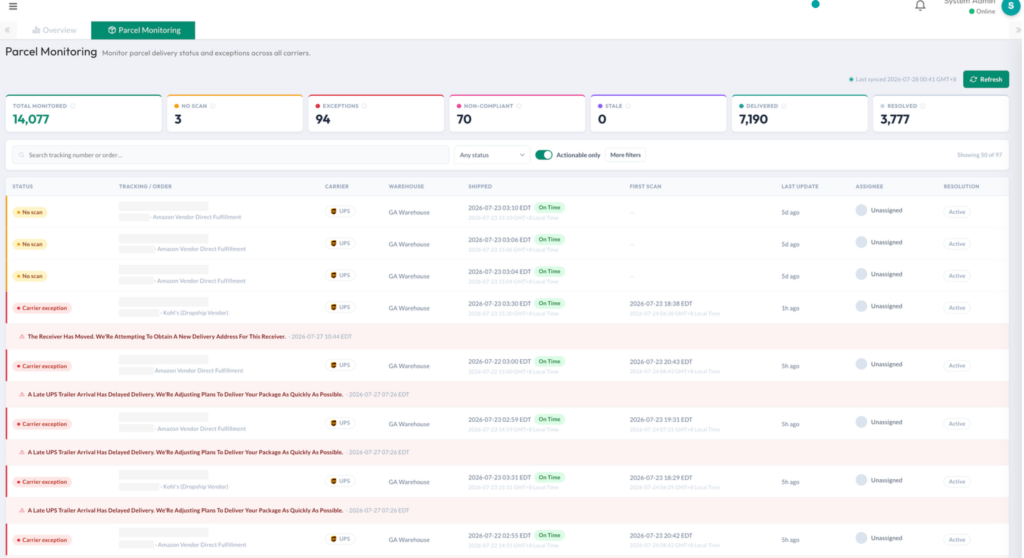Click the Online status indicator

(982, 12)
